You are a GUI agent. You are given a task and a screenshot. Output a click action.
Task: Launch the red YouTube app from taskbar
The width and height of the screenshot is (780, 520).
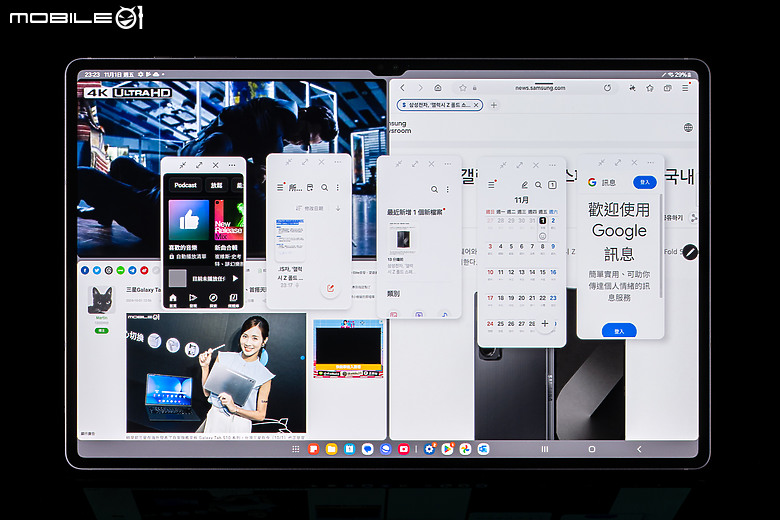[403, 449]
